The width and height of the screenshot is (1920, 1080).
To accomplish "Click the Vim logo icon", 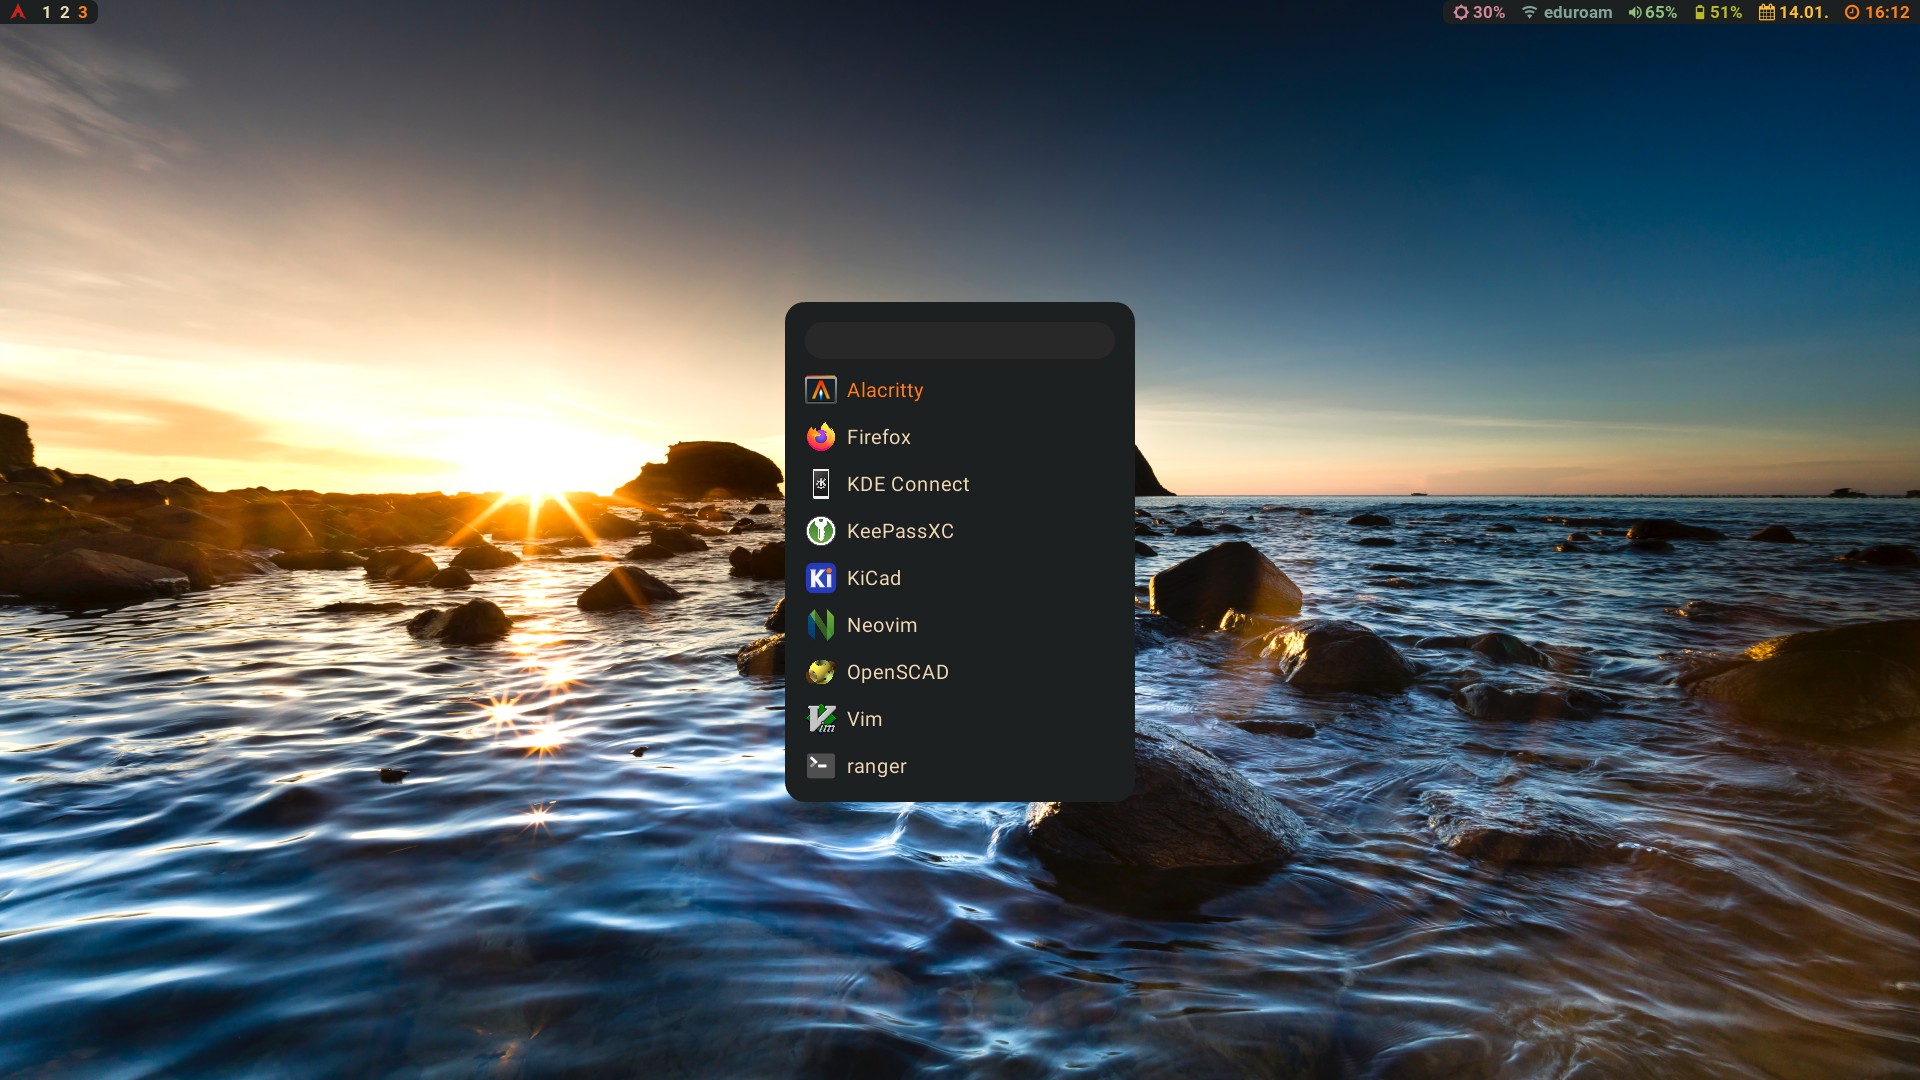I will pos(820,719).
